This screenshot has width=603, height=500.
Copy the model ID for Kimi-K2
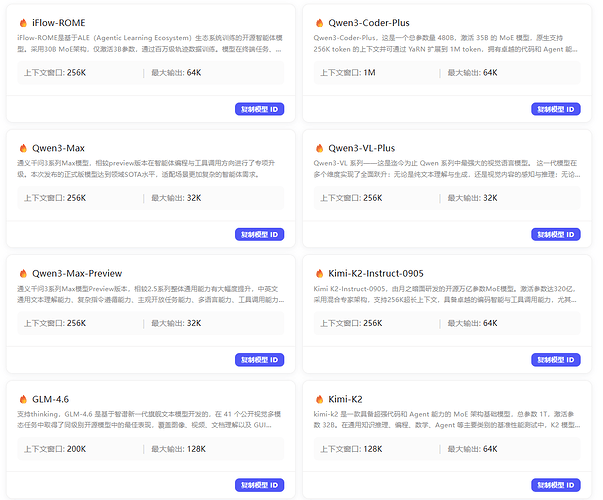click(x=556, y=484)
